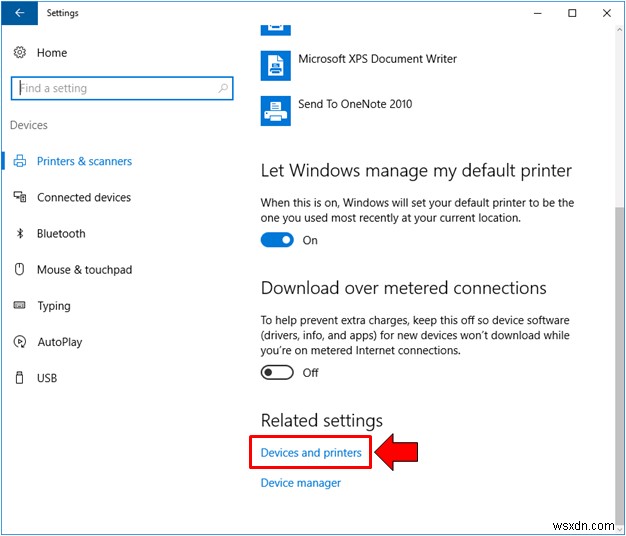Viewport: 626px width, 536px height.
Task: Click the Bluetooth icon in sidebar
Action: pos(19,234)
